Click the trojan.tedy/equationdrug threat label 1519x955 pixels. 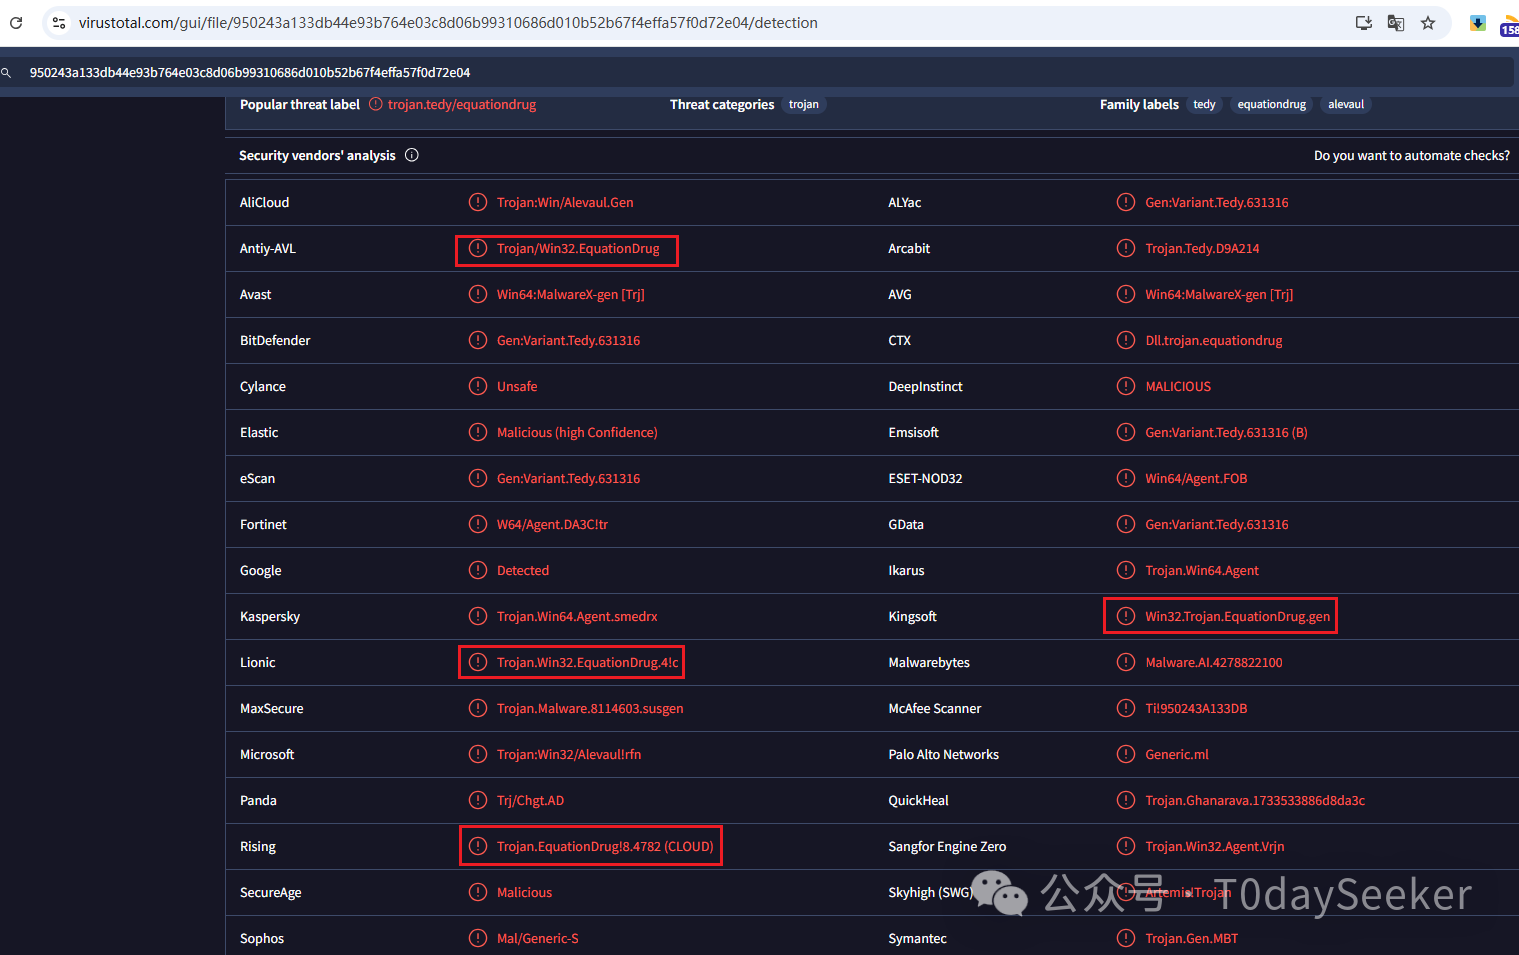tap(462, 104)
